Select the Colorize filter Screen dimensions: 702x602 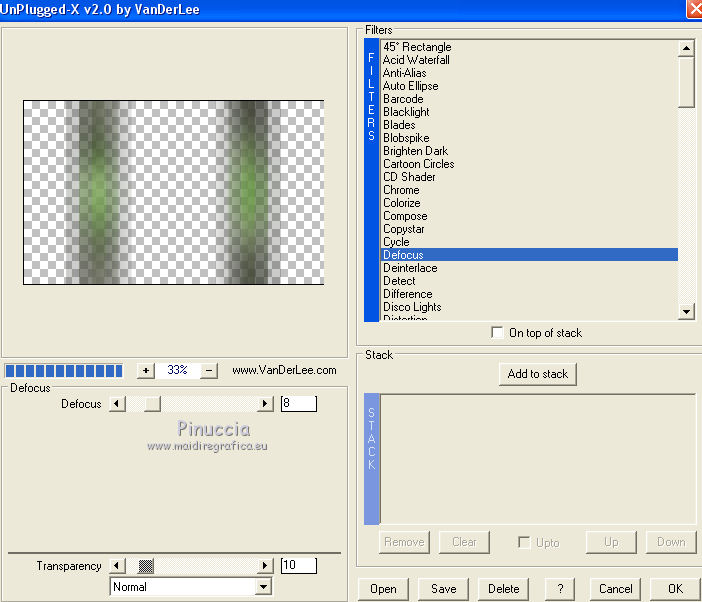point(529,203)
